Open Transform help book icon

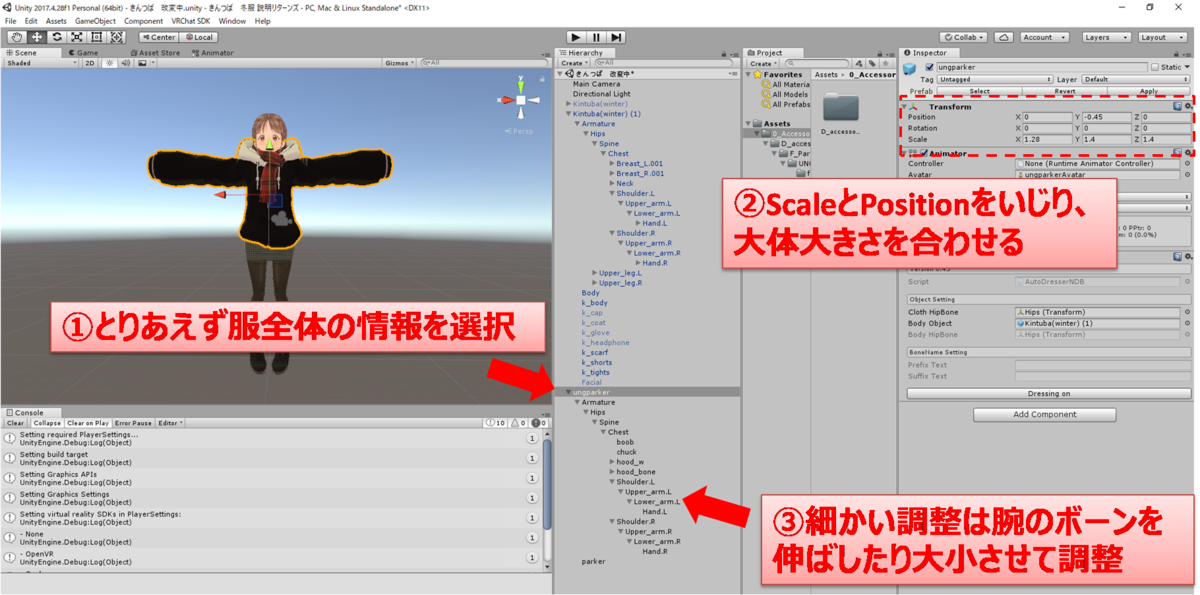coord(1177,107)
